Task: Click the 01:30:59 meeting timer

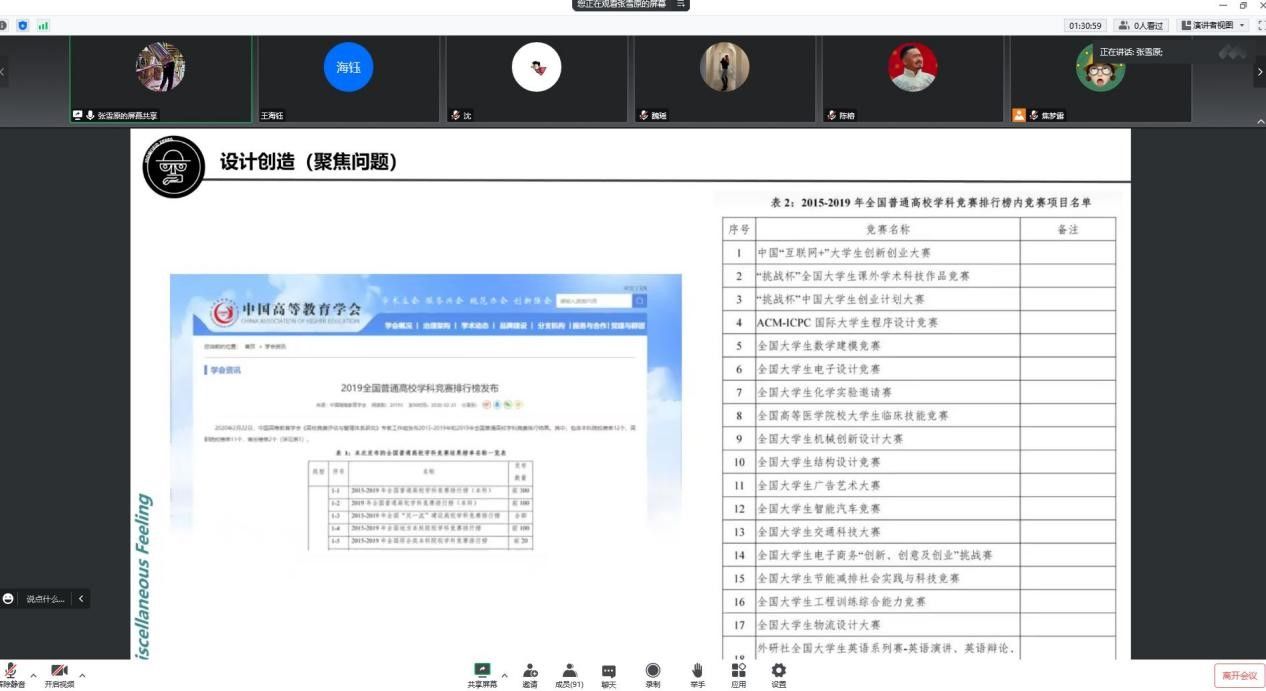Action: click(x=1085, y=25)
